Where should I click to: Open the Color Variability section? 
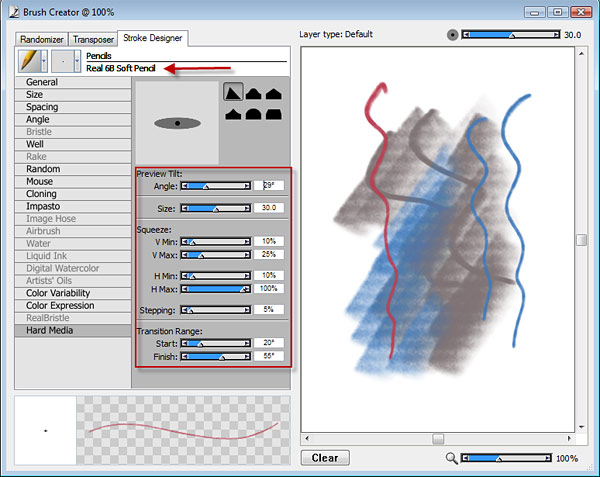(x=73, y=293)
